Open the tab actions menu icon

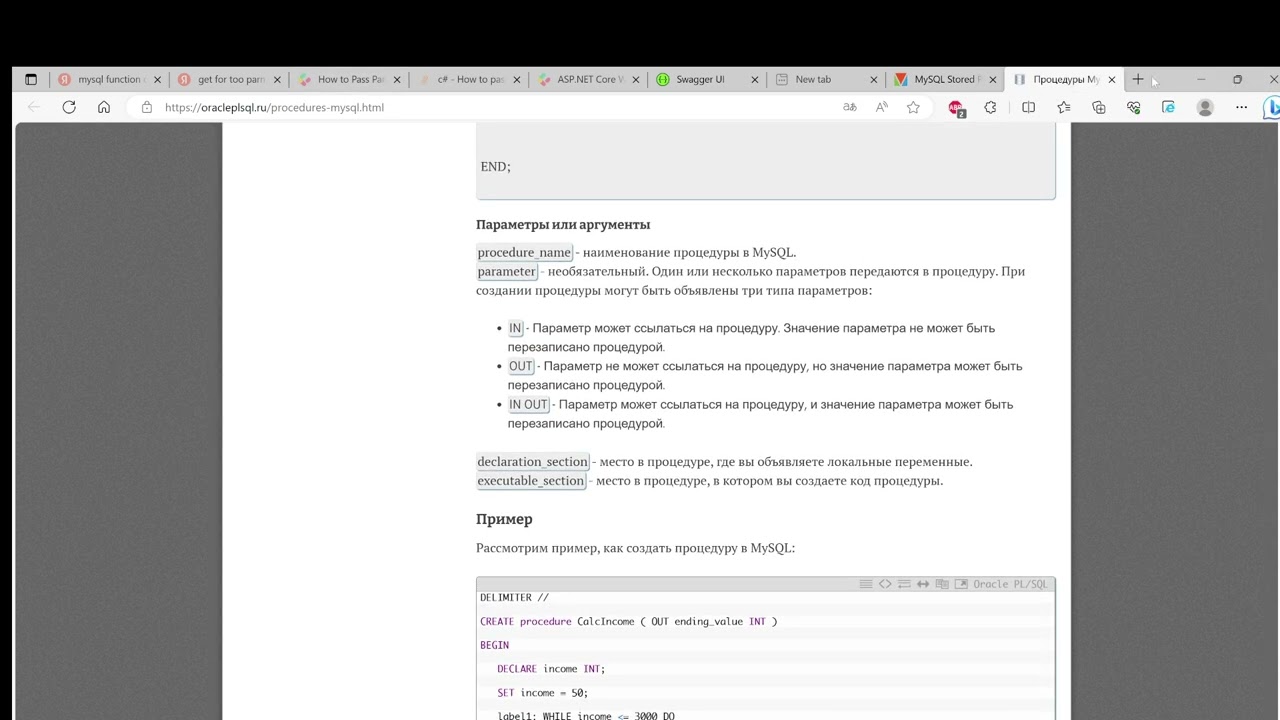tap(31, 79)
